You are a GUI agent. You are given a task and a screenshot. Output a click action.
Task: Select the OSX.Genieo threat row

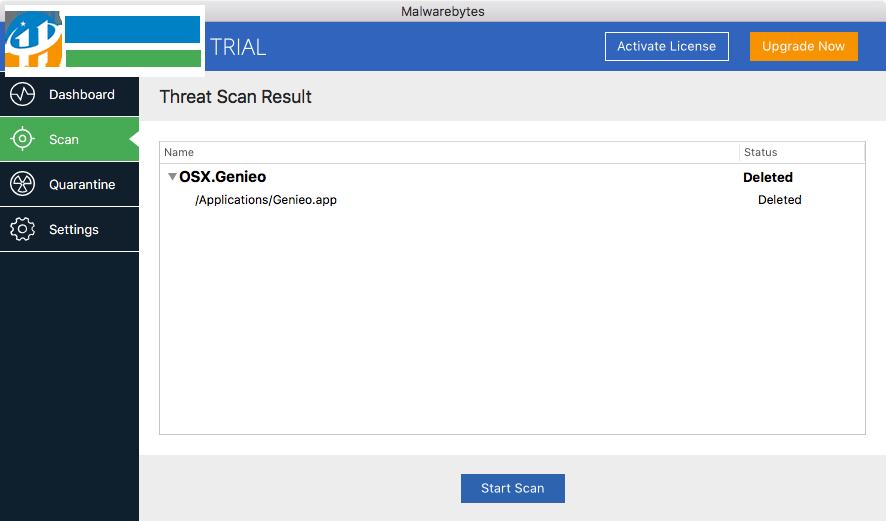(x=512, y=177)
